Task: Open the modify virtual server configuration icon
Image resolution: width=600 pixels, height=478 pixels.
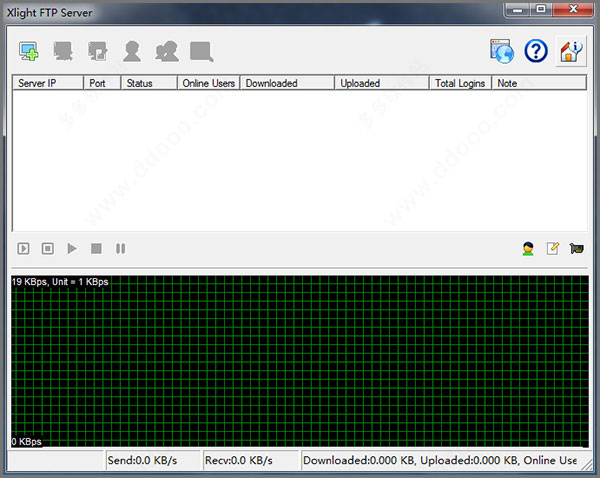Action: tap(98, 51)
